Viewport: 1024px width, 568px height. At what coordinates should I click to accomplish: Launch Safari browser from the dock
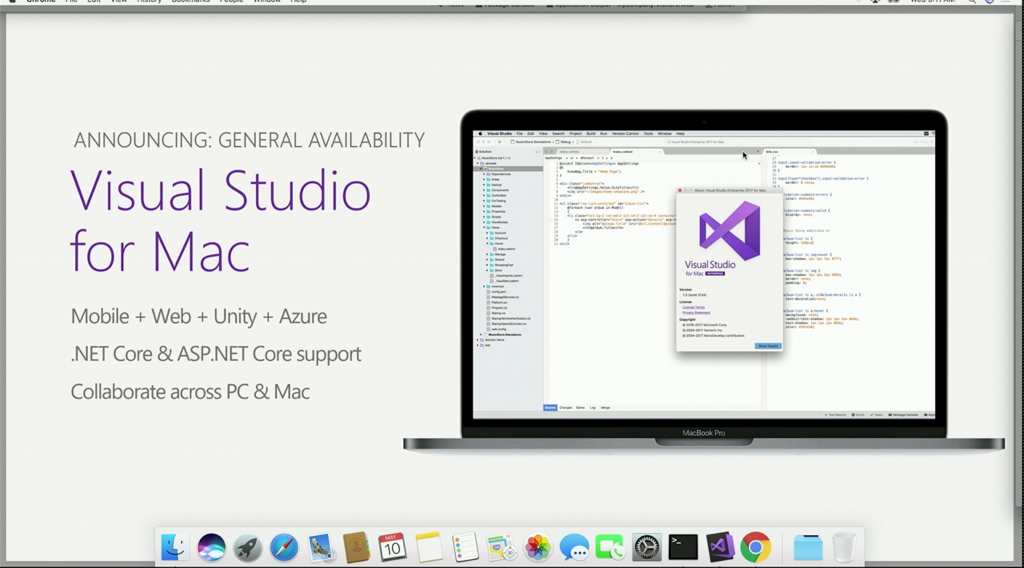284,547
